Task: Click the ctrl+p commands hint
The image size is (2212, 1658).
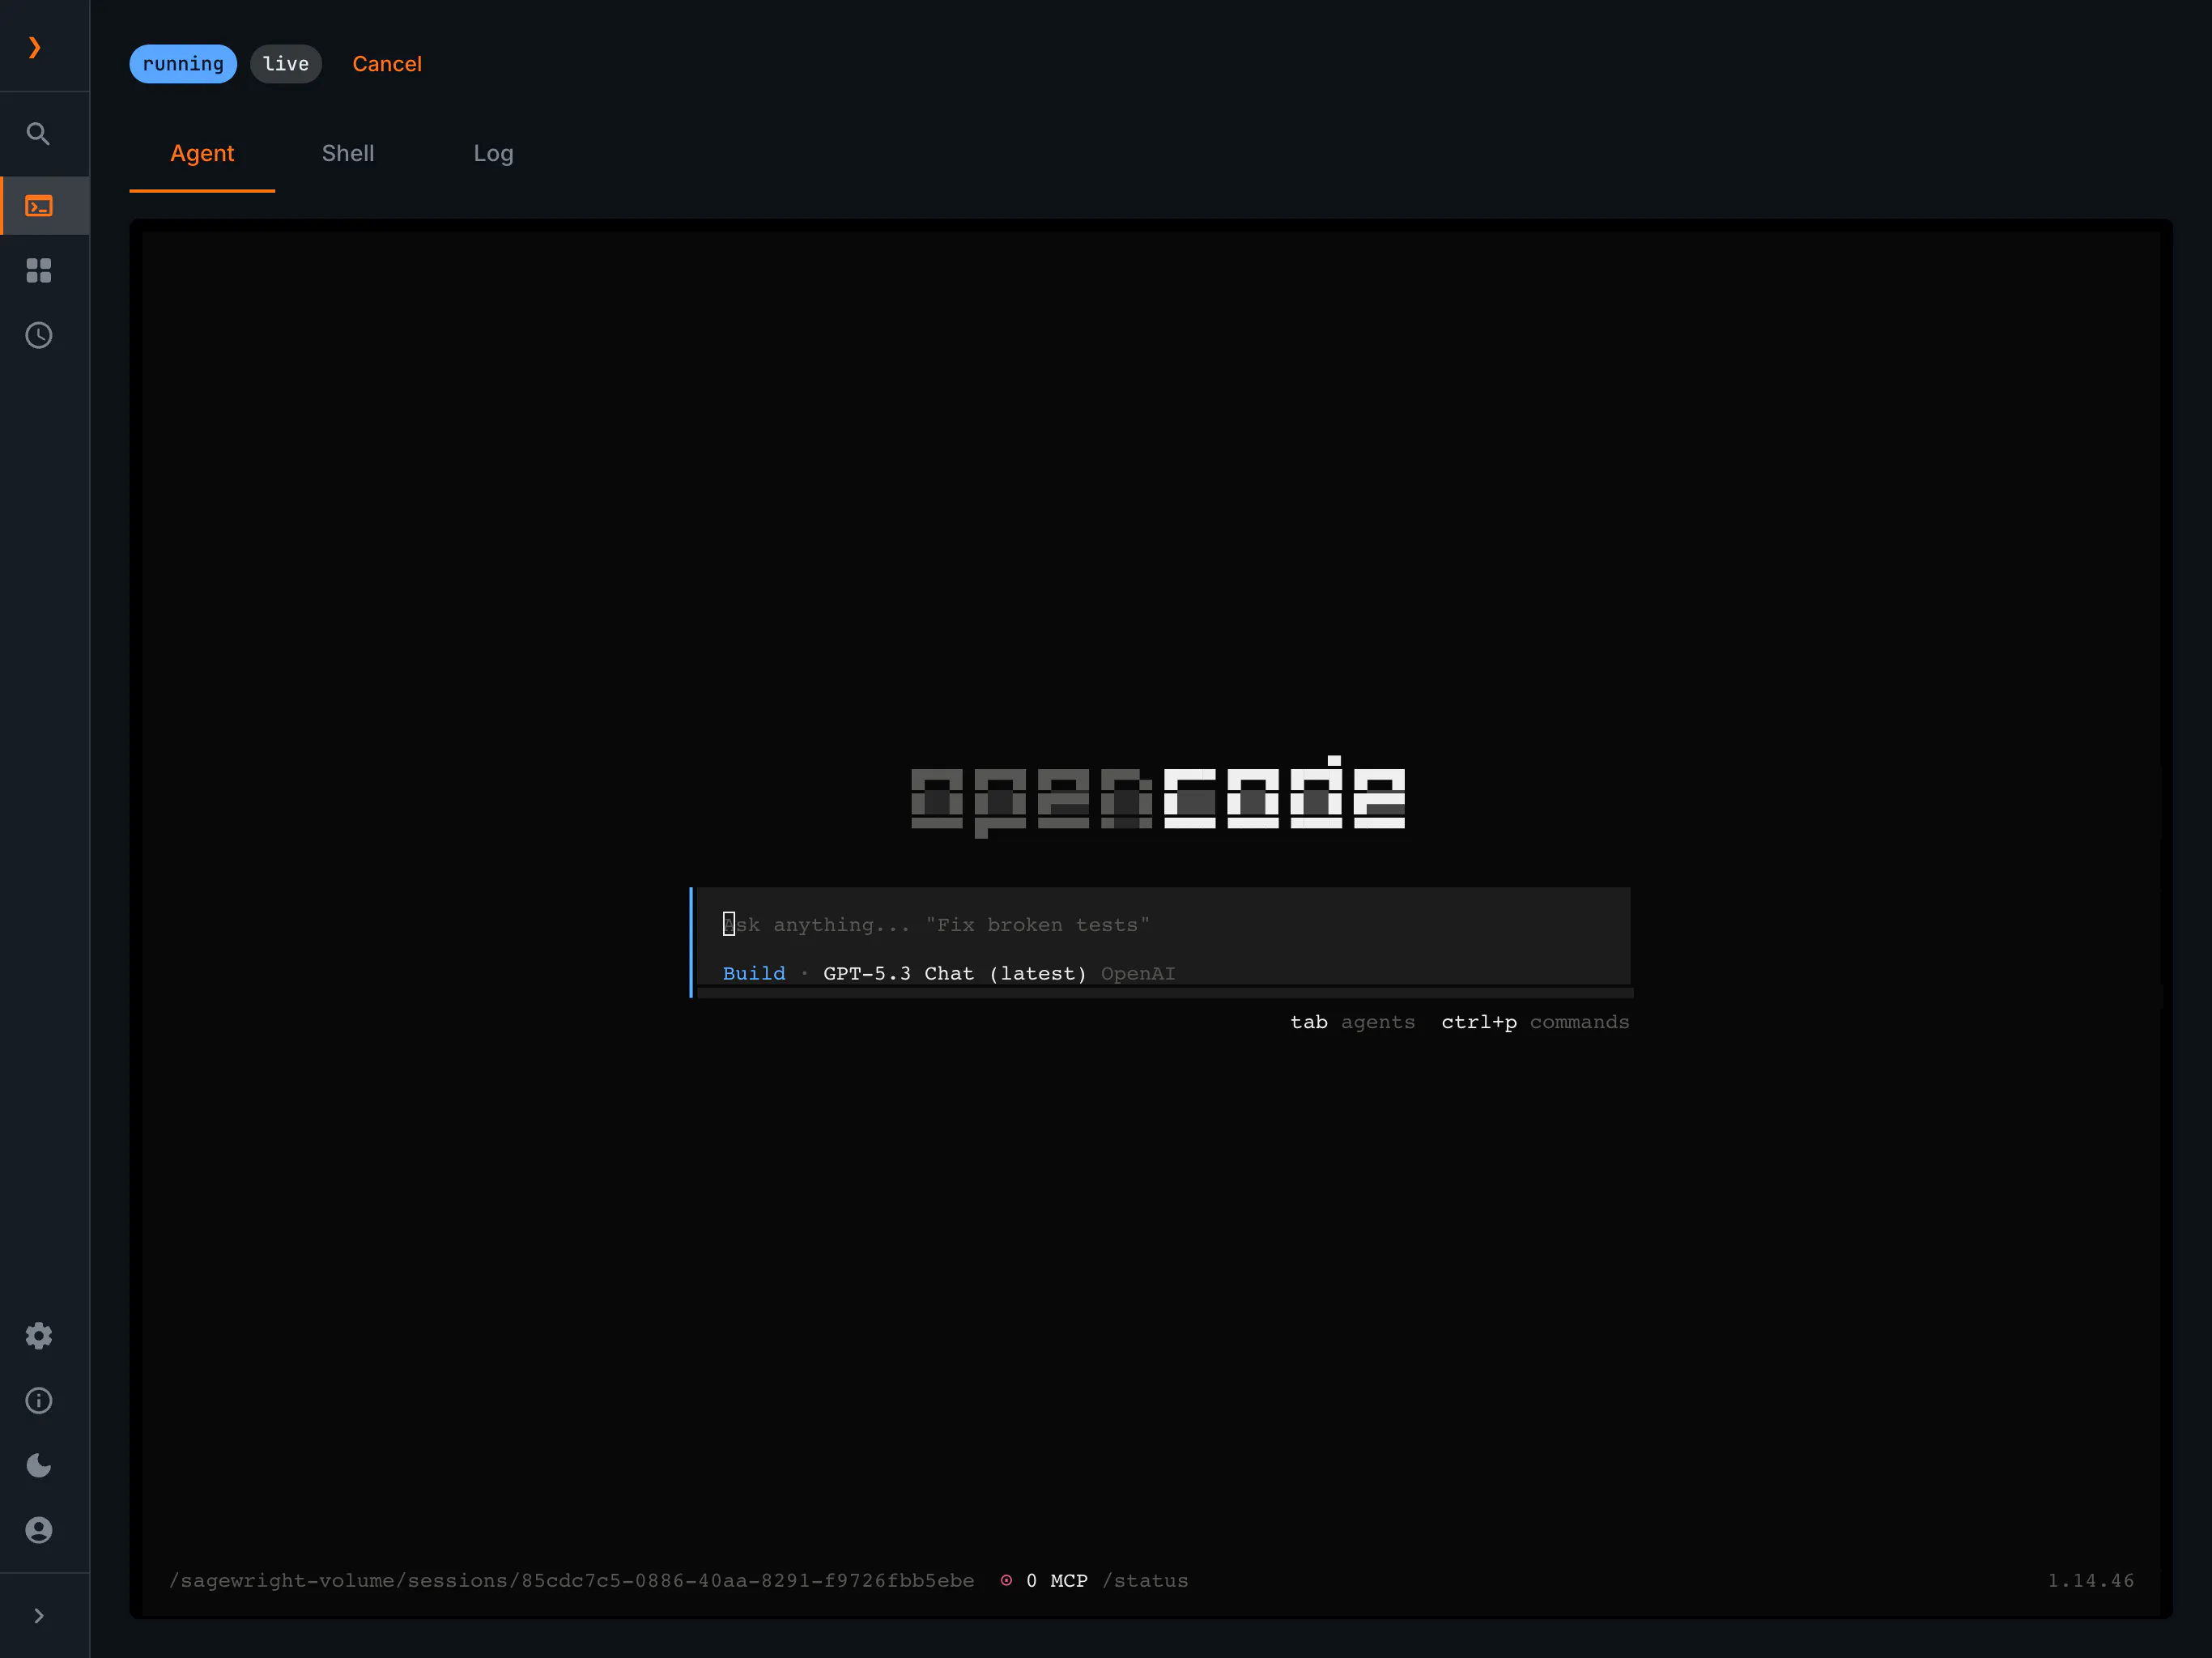Action: [1535, 1022]
